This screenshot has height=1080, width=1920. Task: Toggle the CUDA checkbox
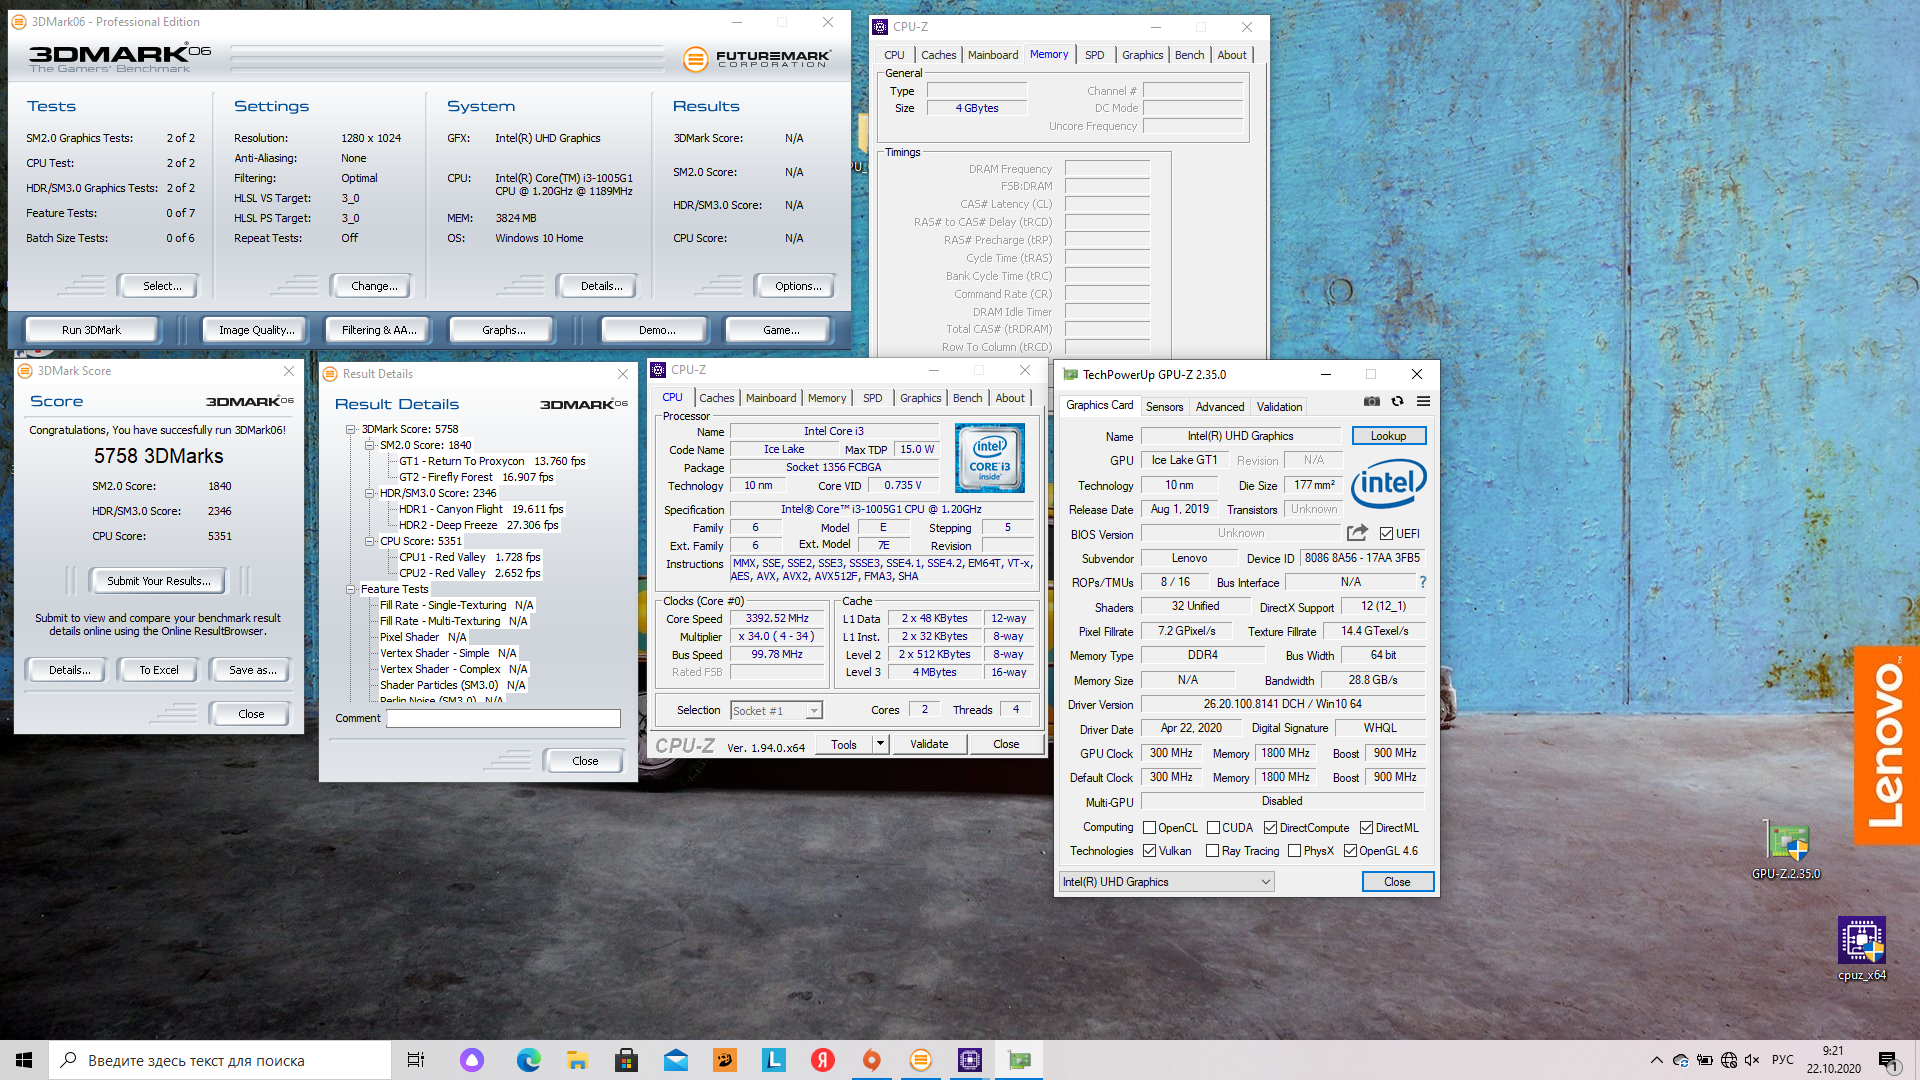coord(1213,827)
